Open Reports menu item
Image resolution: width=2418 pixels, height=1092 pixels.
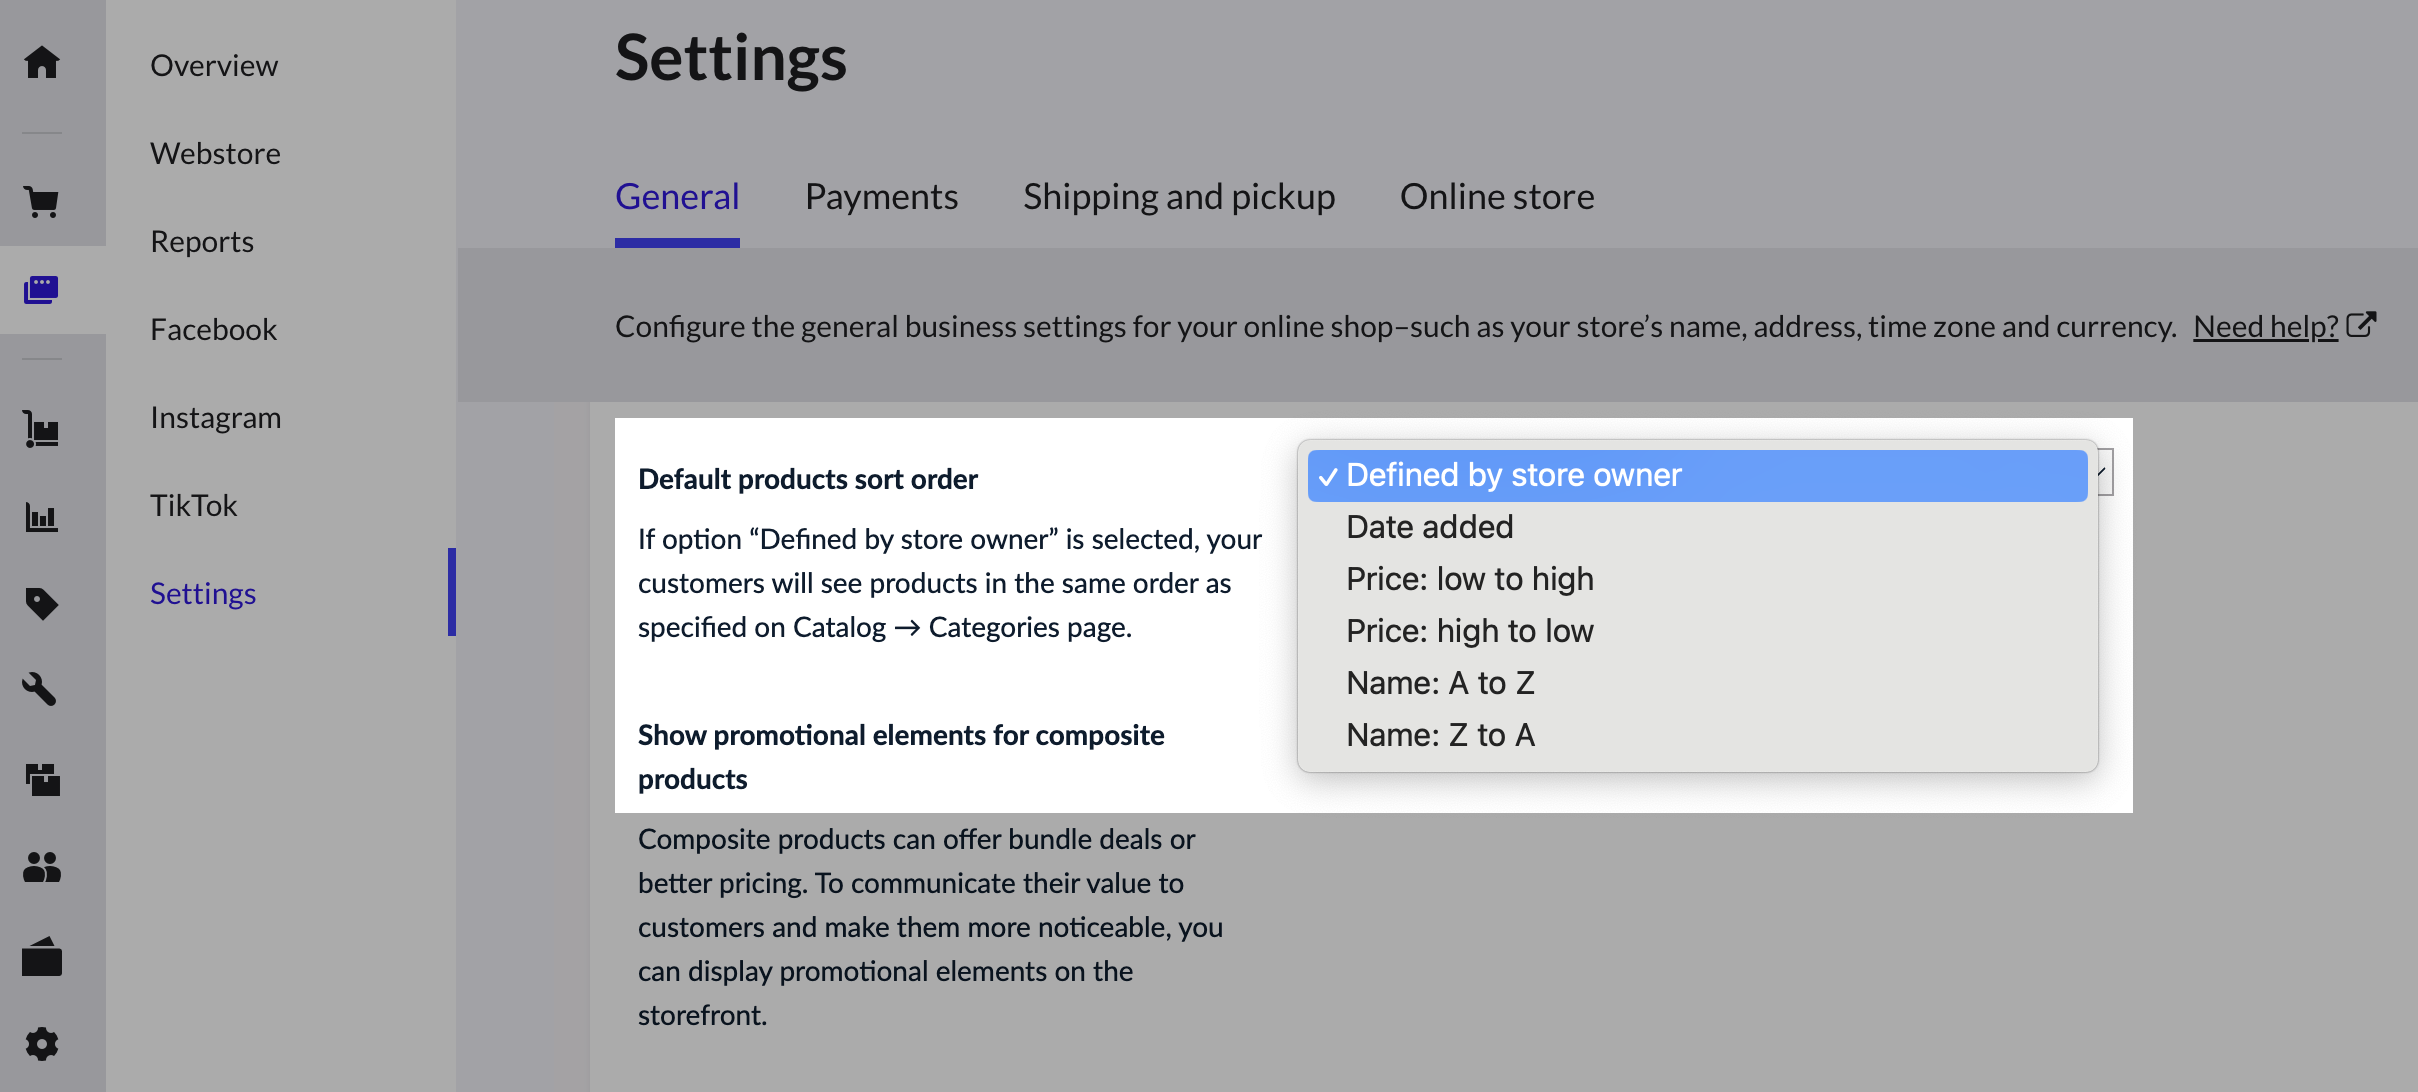coord(202,242)
